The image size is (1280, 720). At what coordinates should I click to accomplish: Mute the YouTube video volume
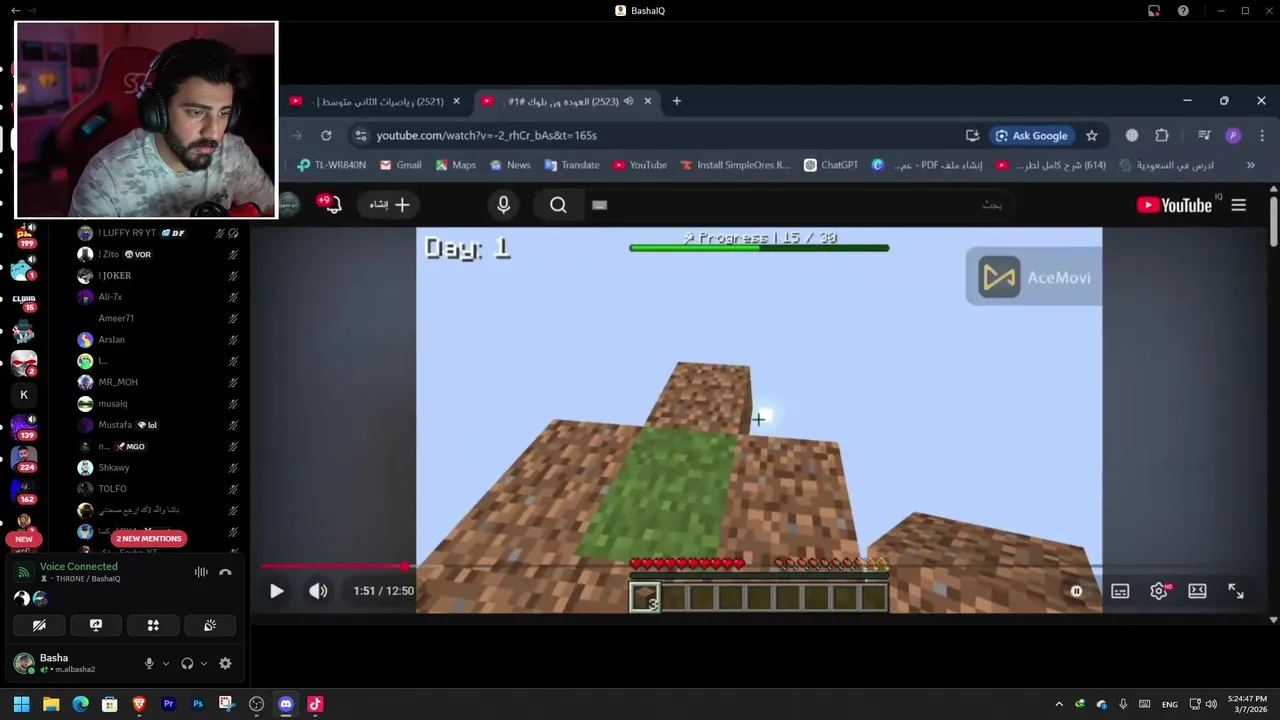pos(318,591)
